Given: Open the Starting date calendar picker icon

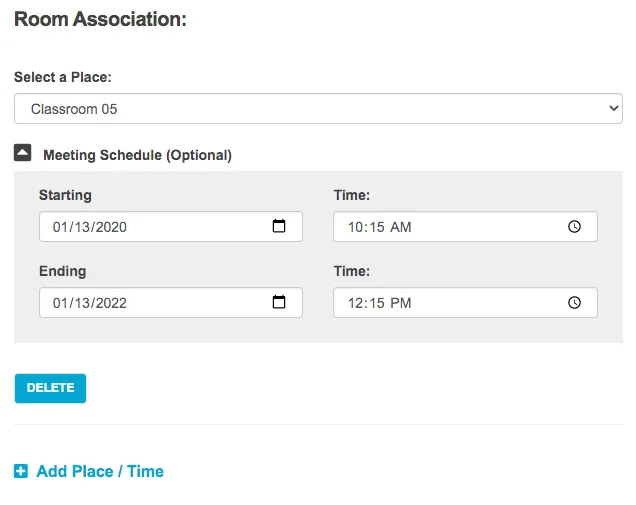Looking at the screenshot, I should coord(280,227).
